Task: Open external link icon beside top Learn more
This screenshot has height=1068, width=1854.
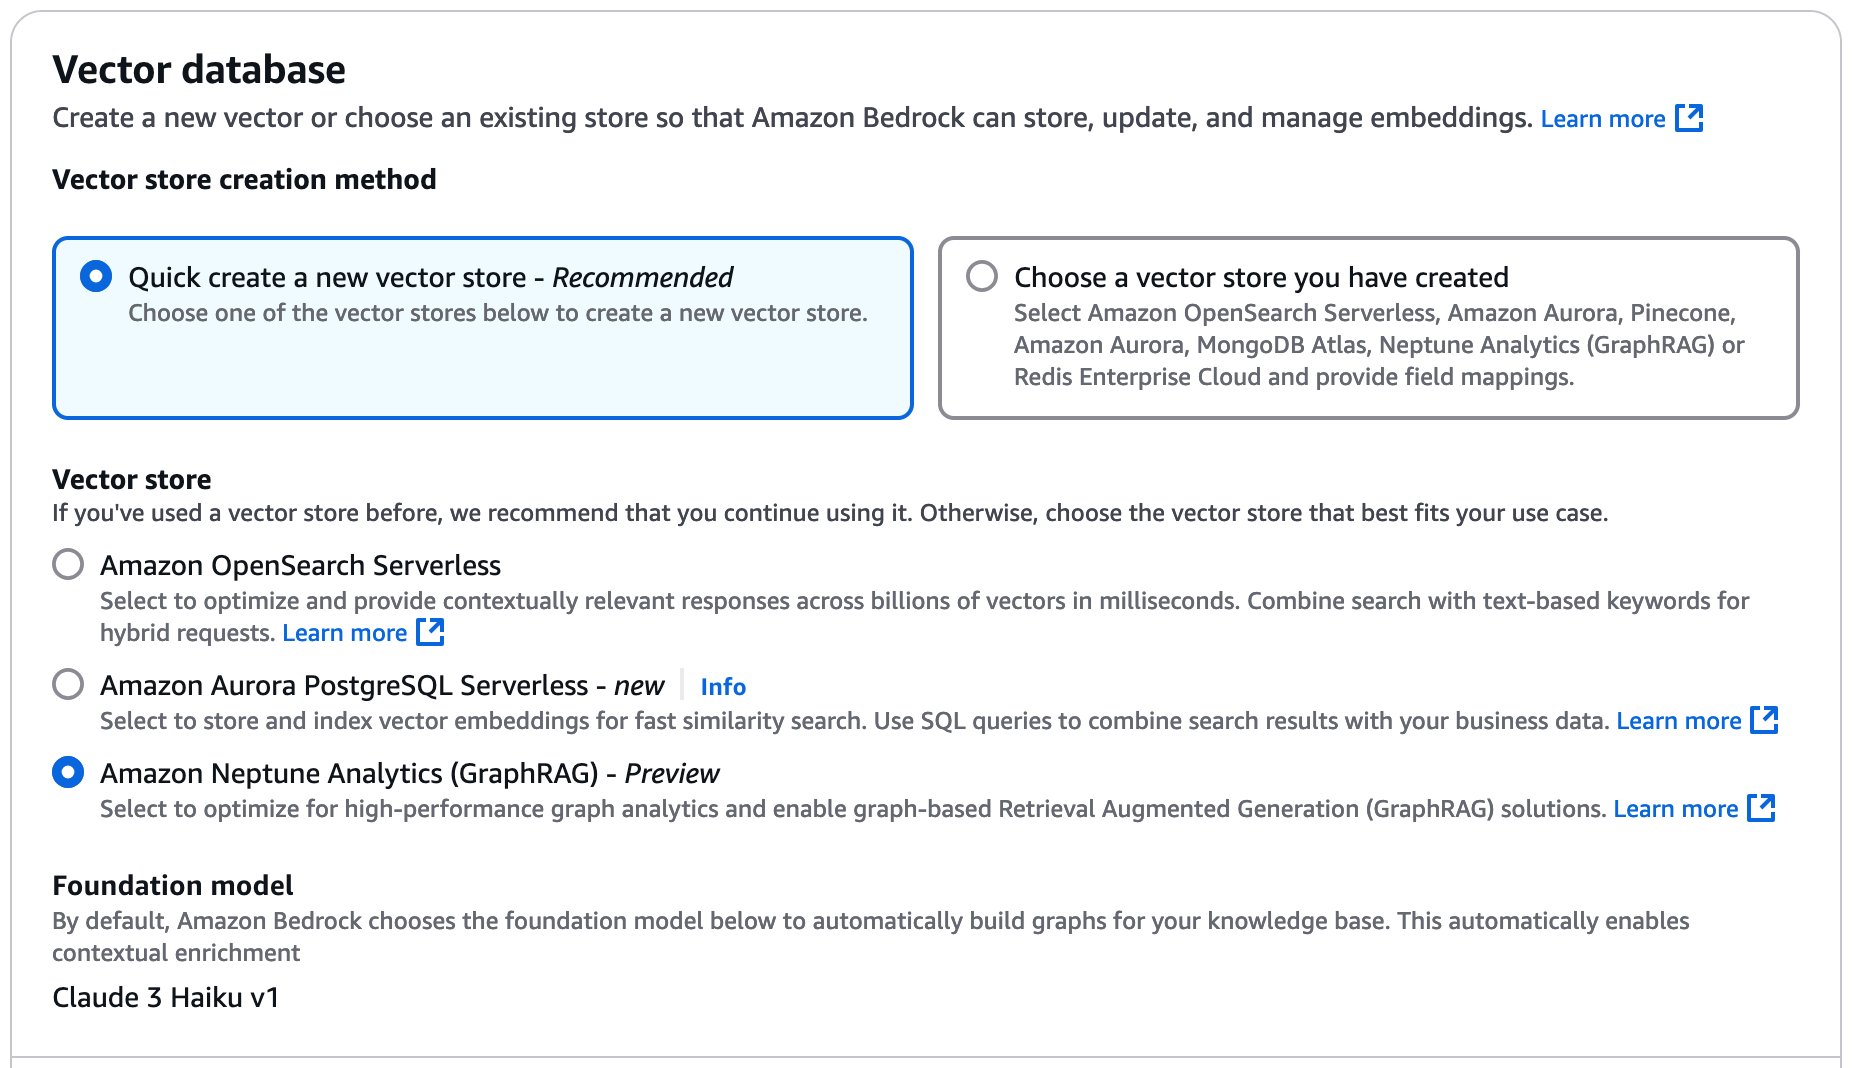Action: click(x=1689, y=118)
